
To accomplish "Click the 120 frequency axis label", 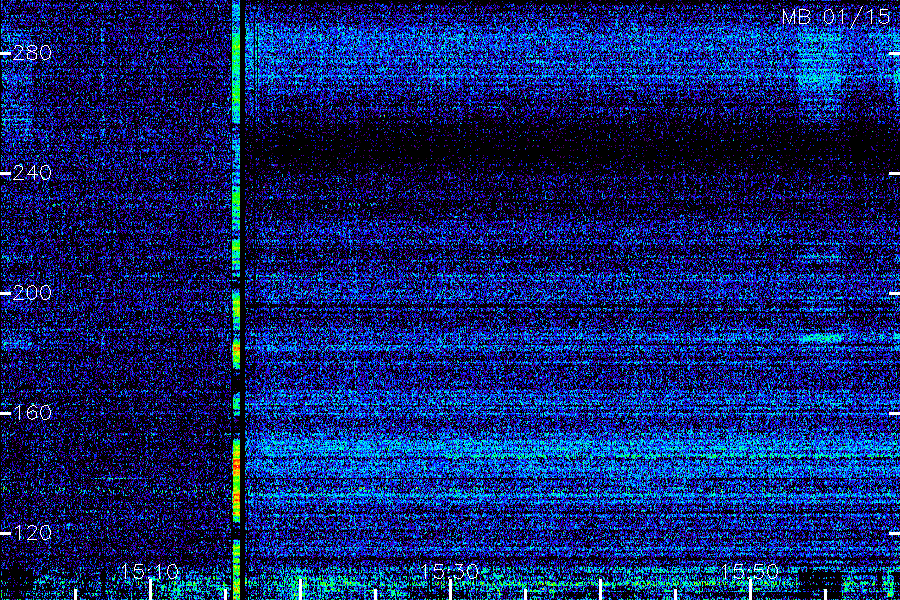I will pyautogui.click(x=32, y=533).
